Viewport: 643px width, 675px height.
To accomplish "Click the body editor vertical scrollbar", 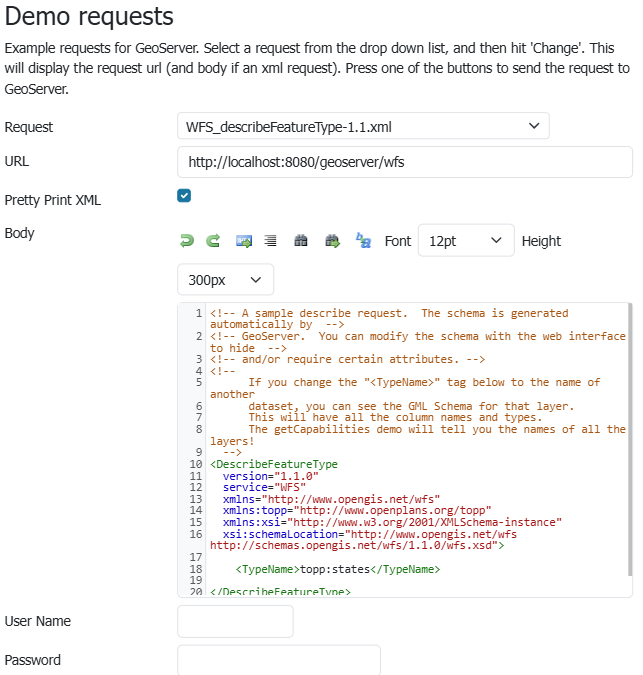I will tap(629, 440).
